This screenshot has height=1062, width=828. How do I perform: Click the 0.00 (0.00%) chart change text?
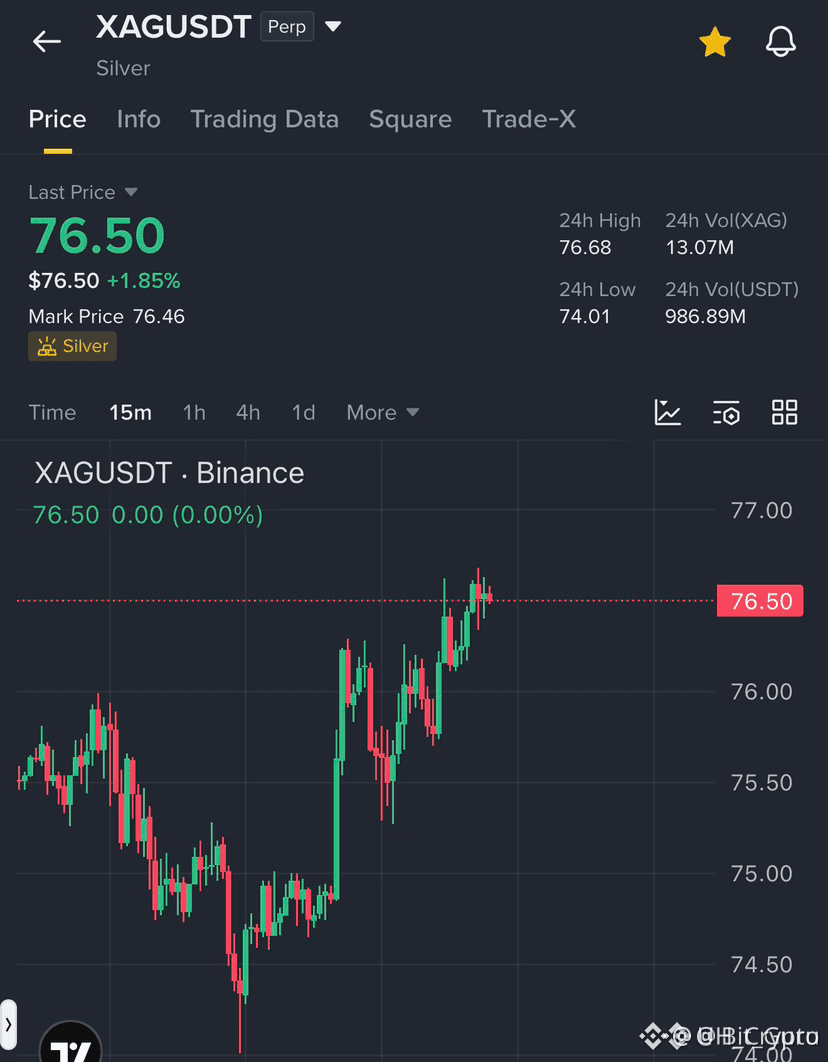pyautogui.click(x=188, y=515)
